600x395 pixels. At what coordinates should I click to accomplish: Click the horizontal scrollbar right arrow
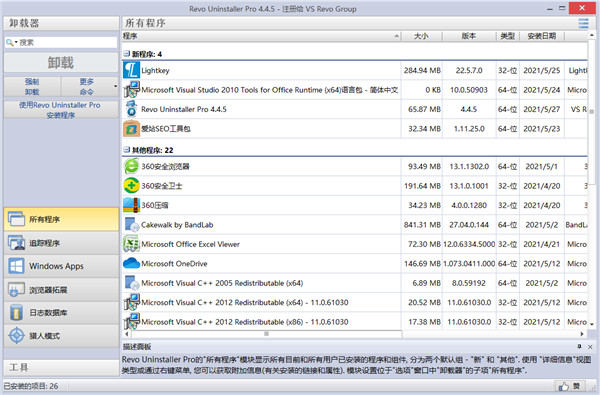point(582,334)
